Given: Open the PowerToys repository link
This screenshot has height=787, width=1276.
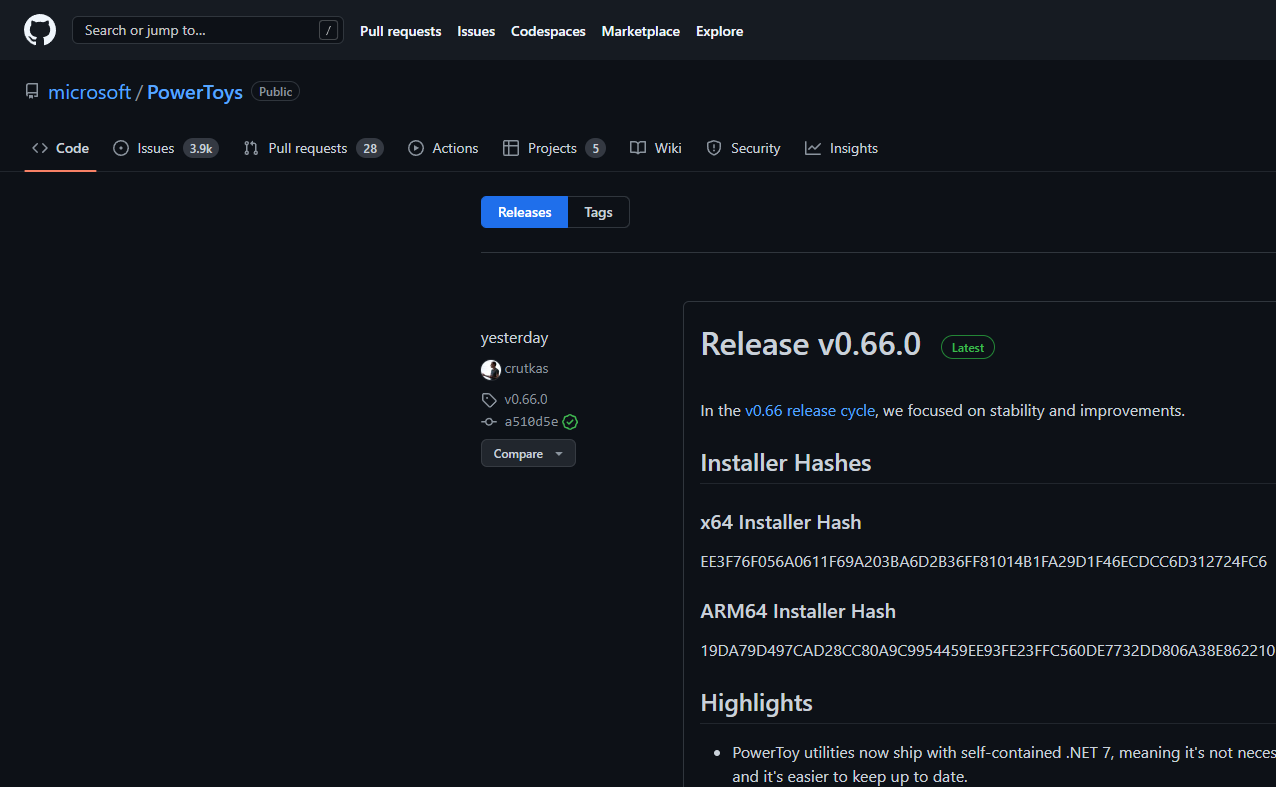Looking at the screenshot, I should (x=195, y=92).
